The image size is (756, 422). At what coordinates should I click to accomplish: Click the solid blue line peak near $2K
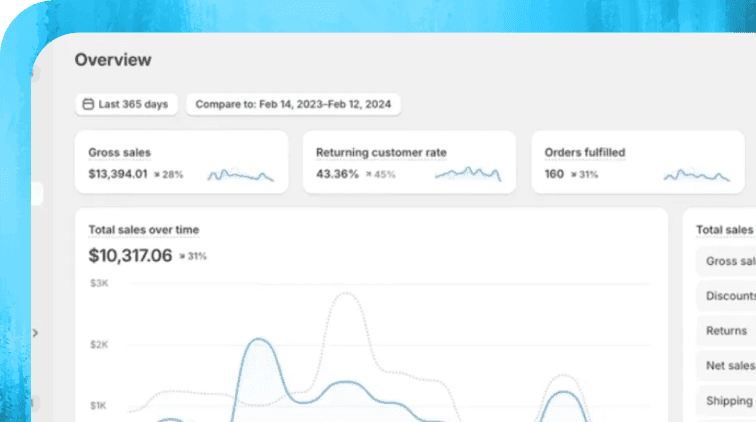tap(260, 340)
